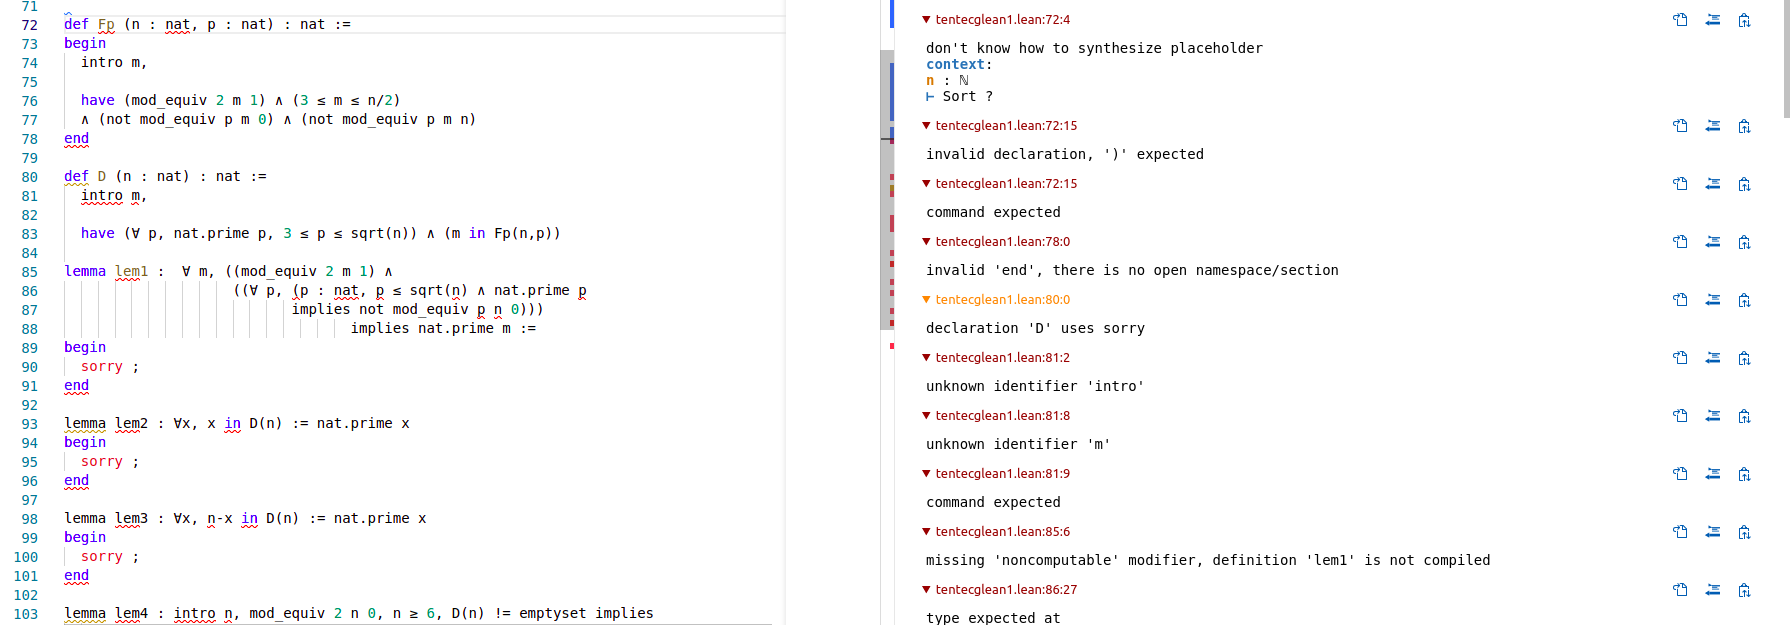The width and height of the screenshot is (1790, 625).
Task: Place cursor on 'lemma lem3' in the editor
Action: (106, 518)
